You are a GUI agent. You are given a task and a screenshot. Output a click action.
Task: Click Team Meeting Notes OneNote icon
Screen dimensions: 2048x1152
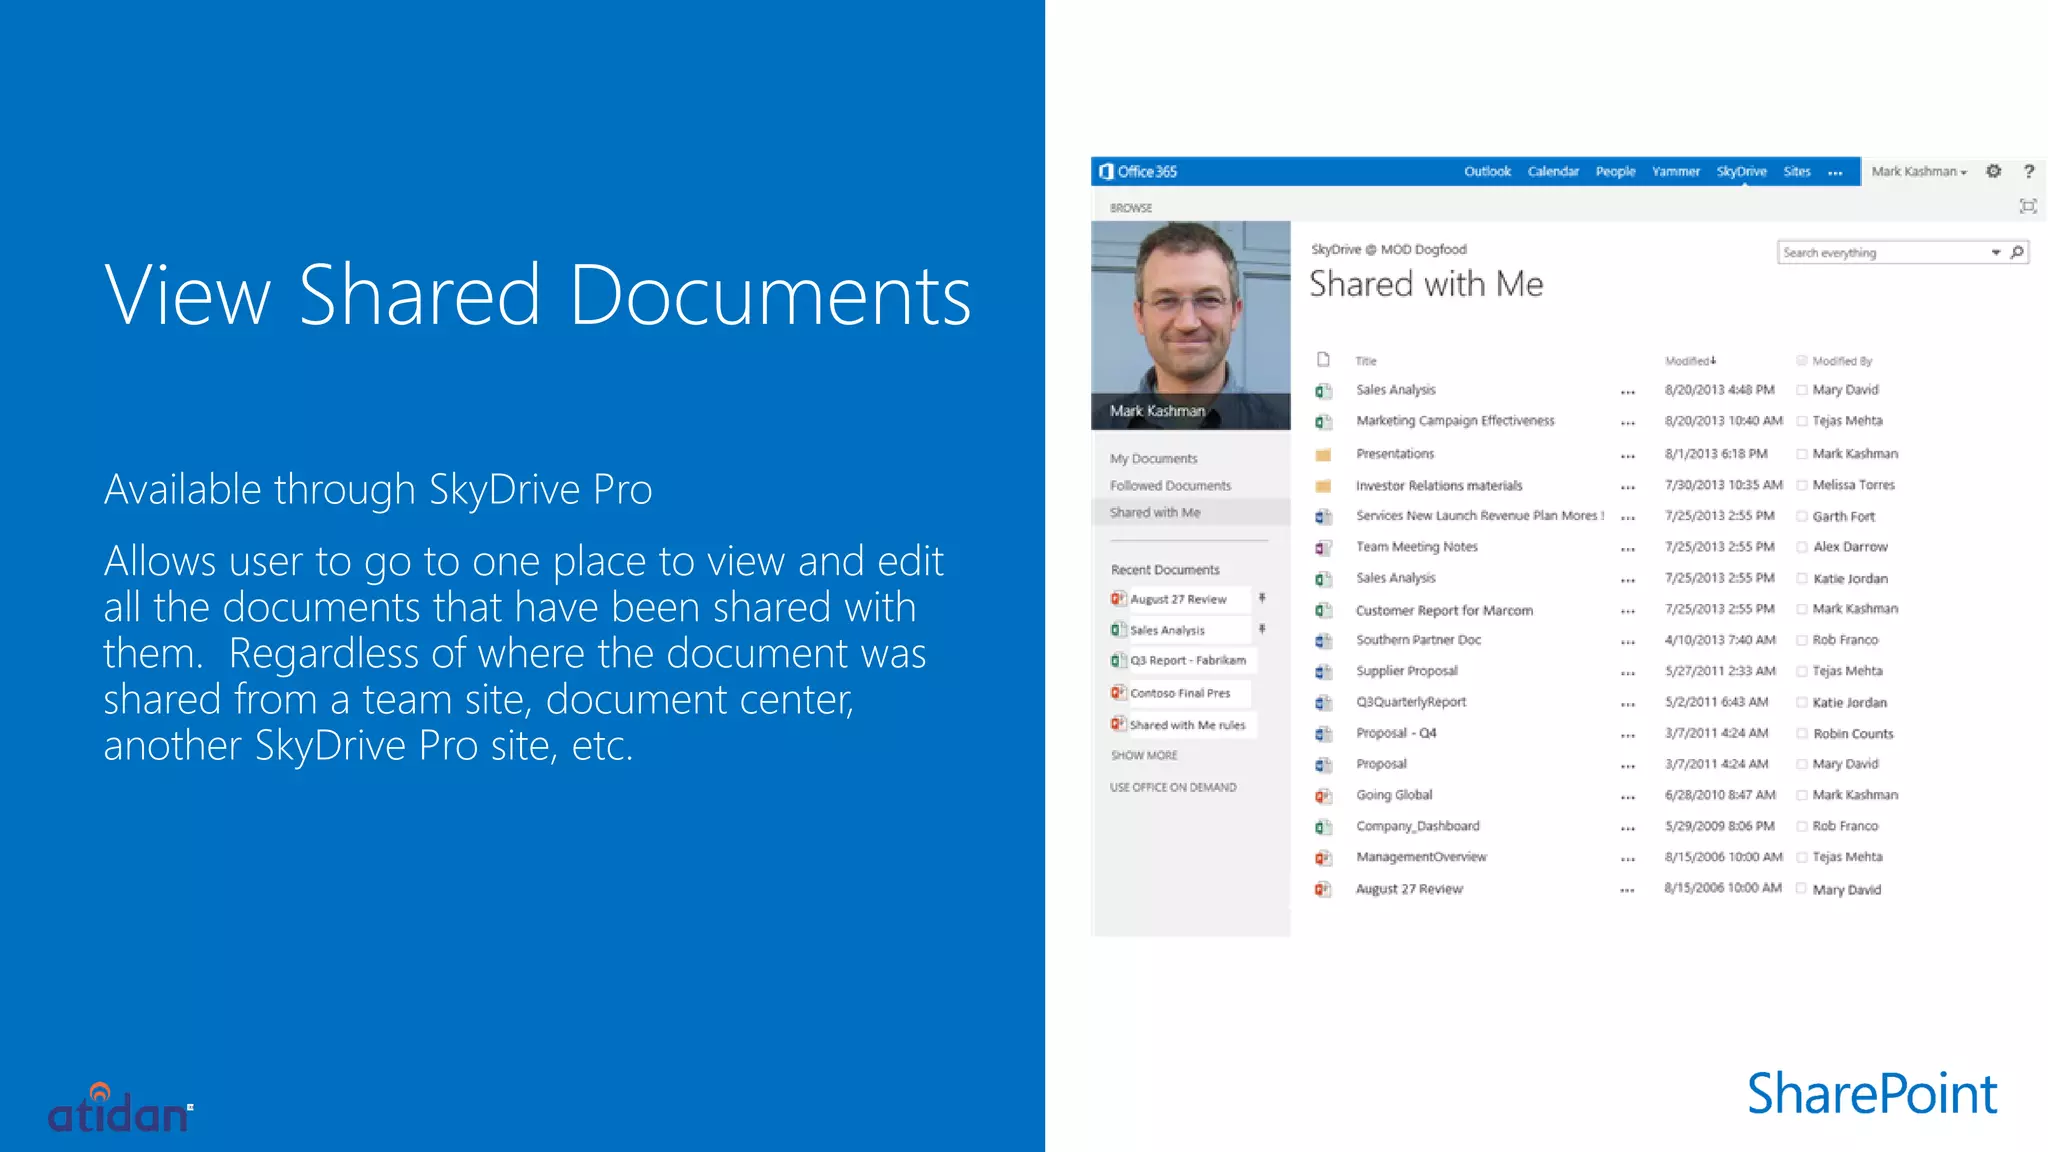(1323, 547)
